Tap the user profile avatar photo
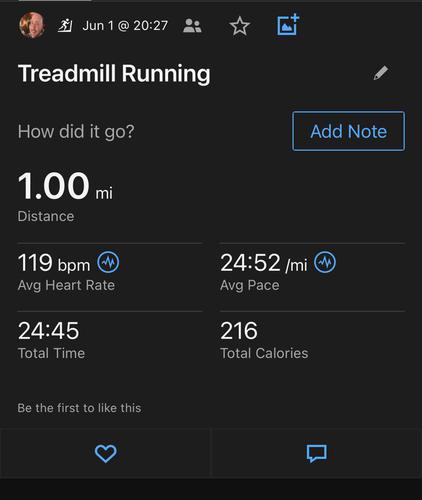Screen dimensions: 422x500 [32, 25]
